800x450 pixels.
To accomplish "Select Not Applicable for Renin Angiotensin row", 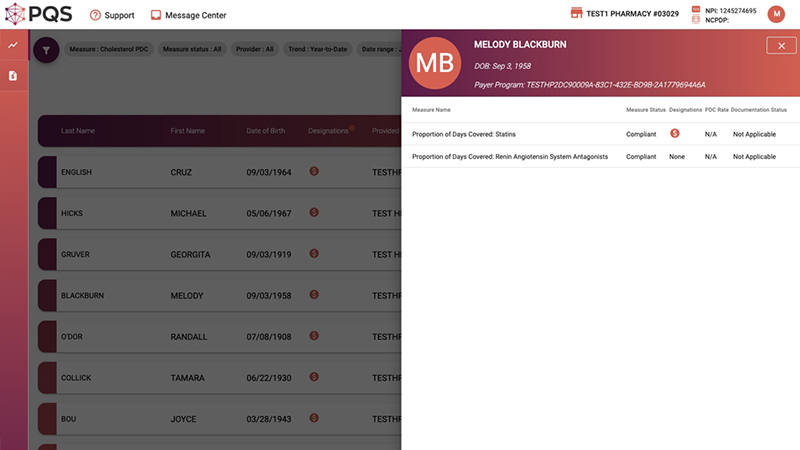I will (x=754, y=157).
